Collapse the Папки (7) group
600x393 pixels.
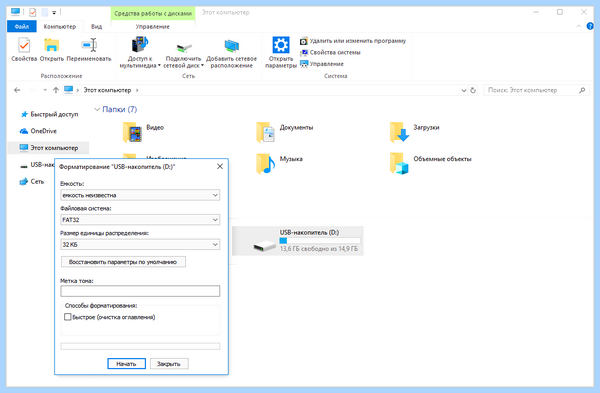pyautogui.click(x=97, y=109)
